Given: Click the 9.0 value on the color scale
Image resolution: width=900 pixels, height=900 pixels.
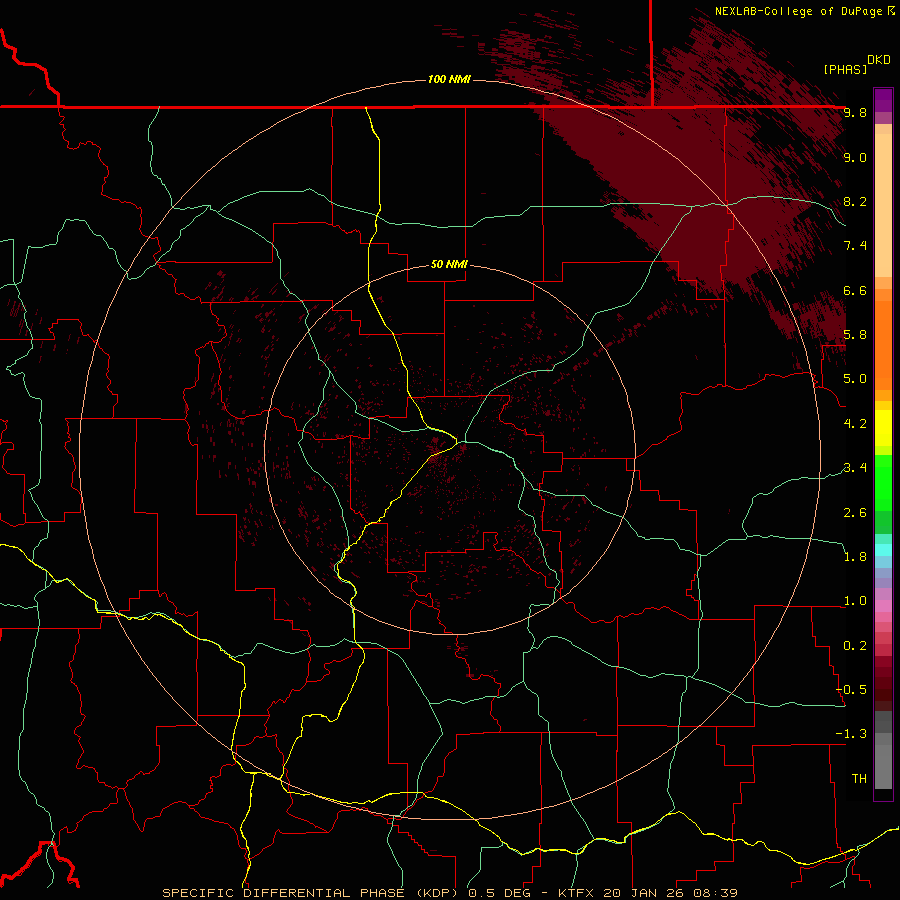Looking at the screenshot, I should click(x=855, y=157).
